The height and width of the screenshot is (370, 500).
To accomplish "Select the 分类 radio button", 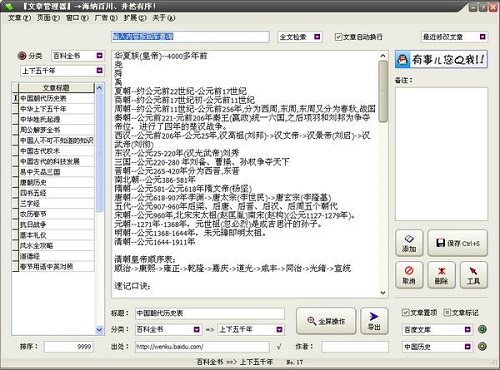I will click(22, 56).
